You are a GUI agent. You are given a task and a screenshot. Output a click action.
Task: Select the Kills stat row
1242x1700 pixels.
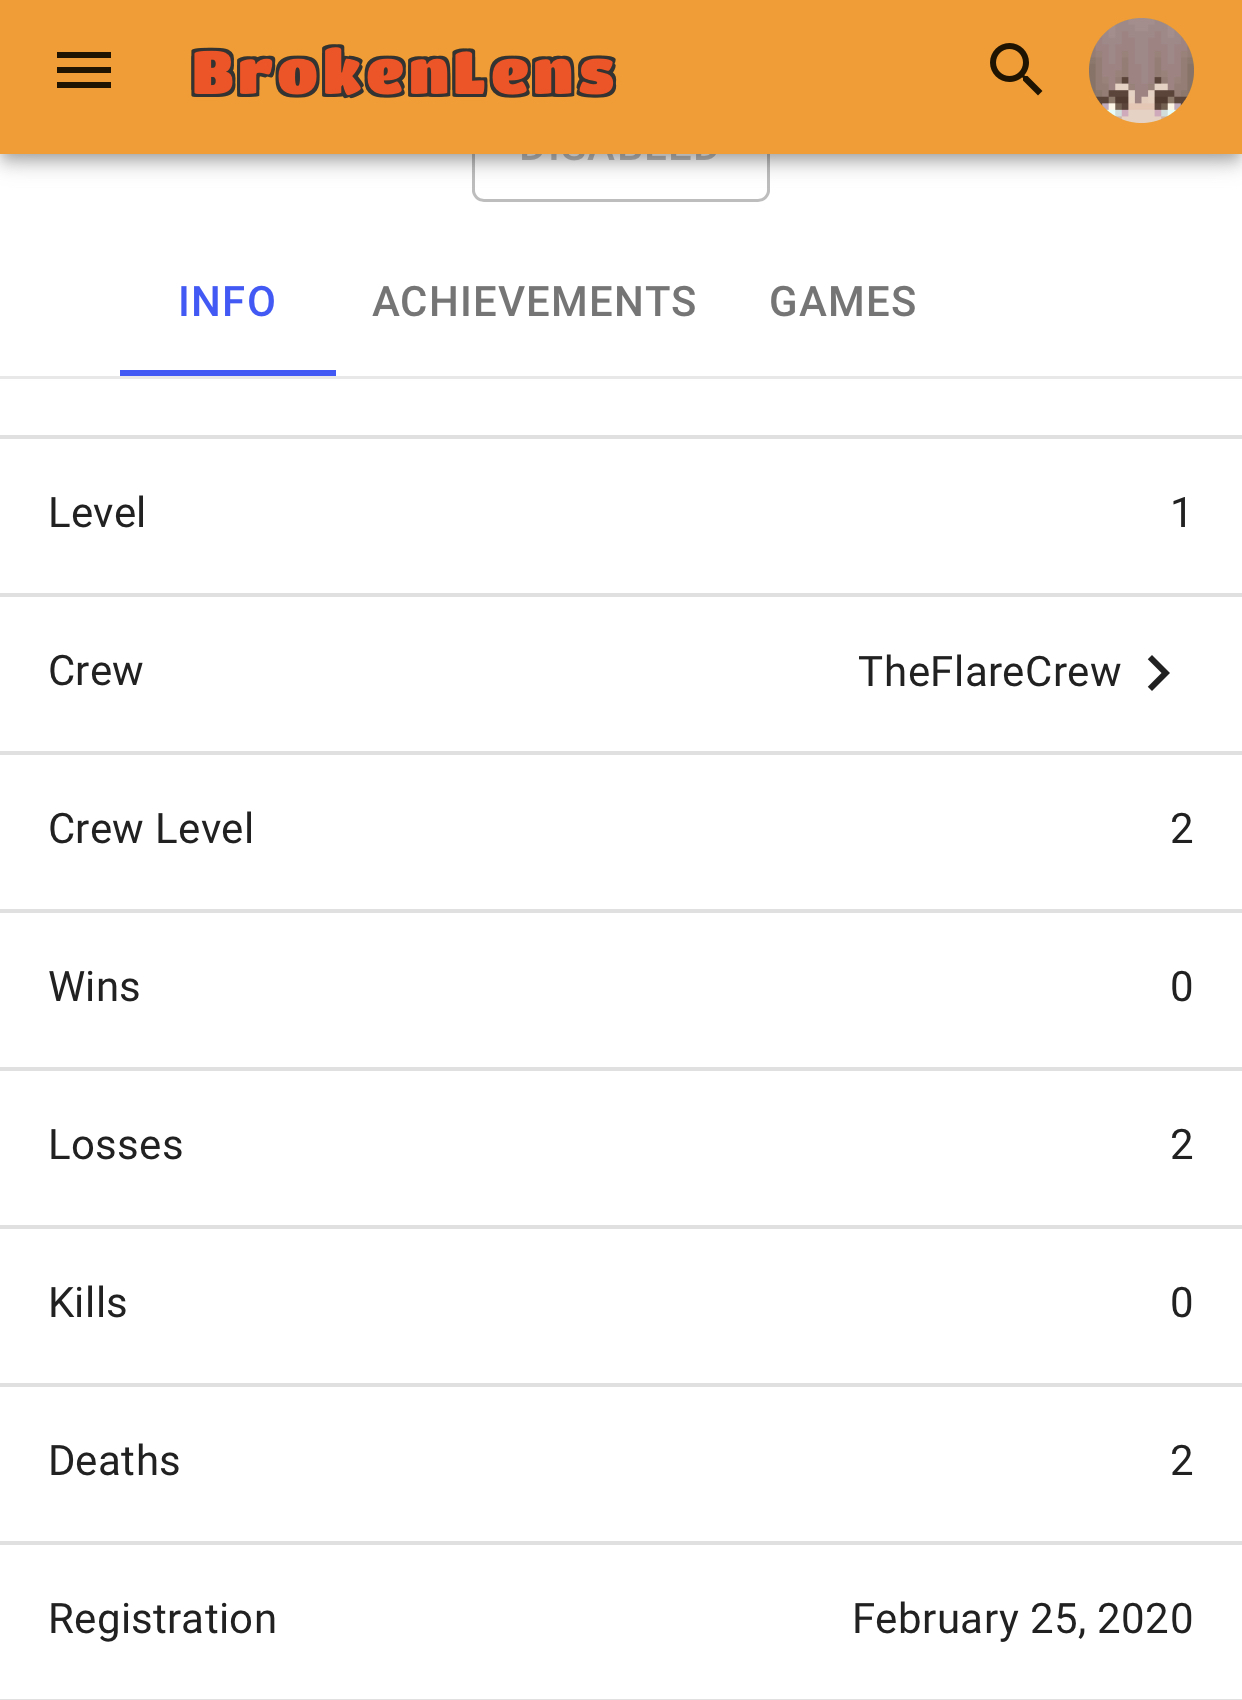coord(621,1306)
